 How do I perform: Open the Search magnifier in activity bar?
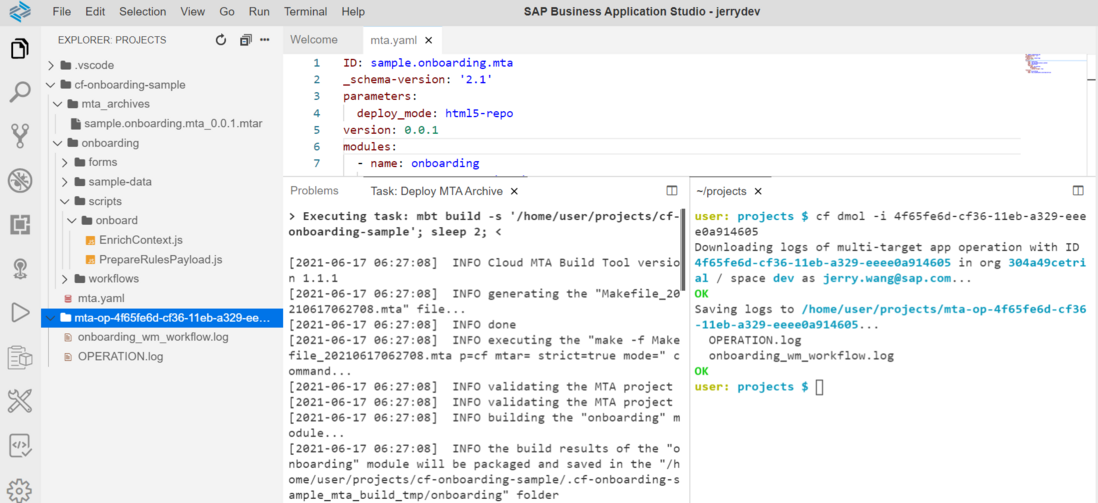[20, 92]
